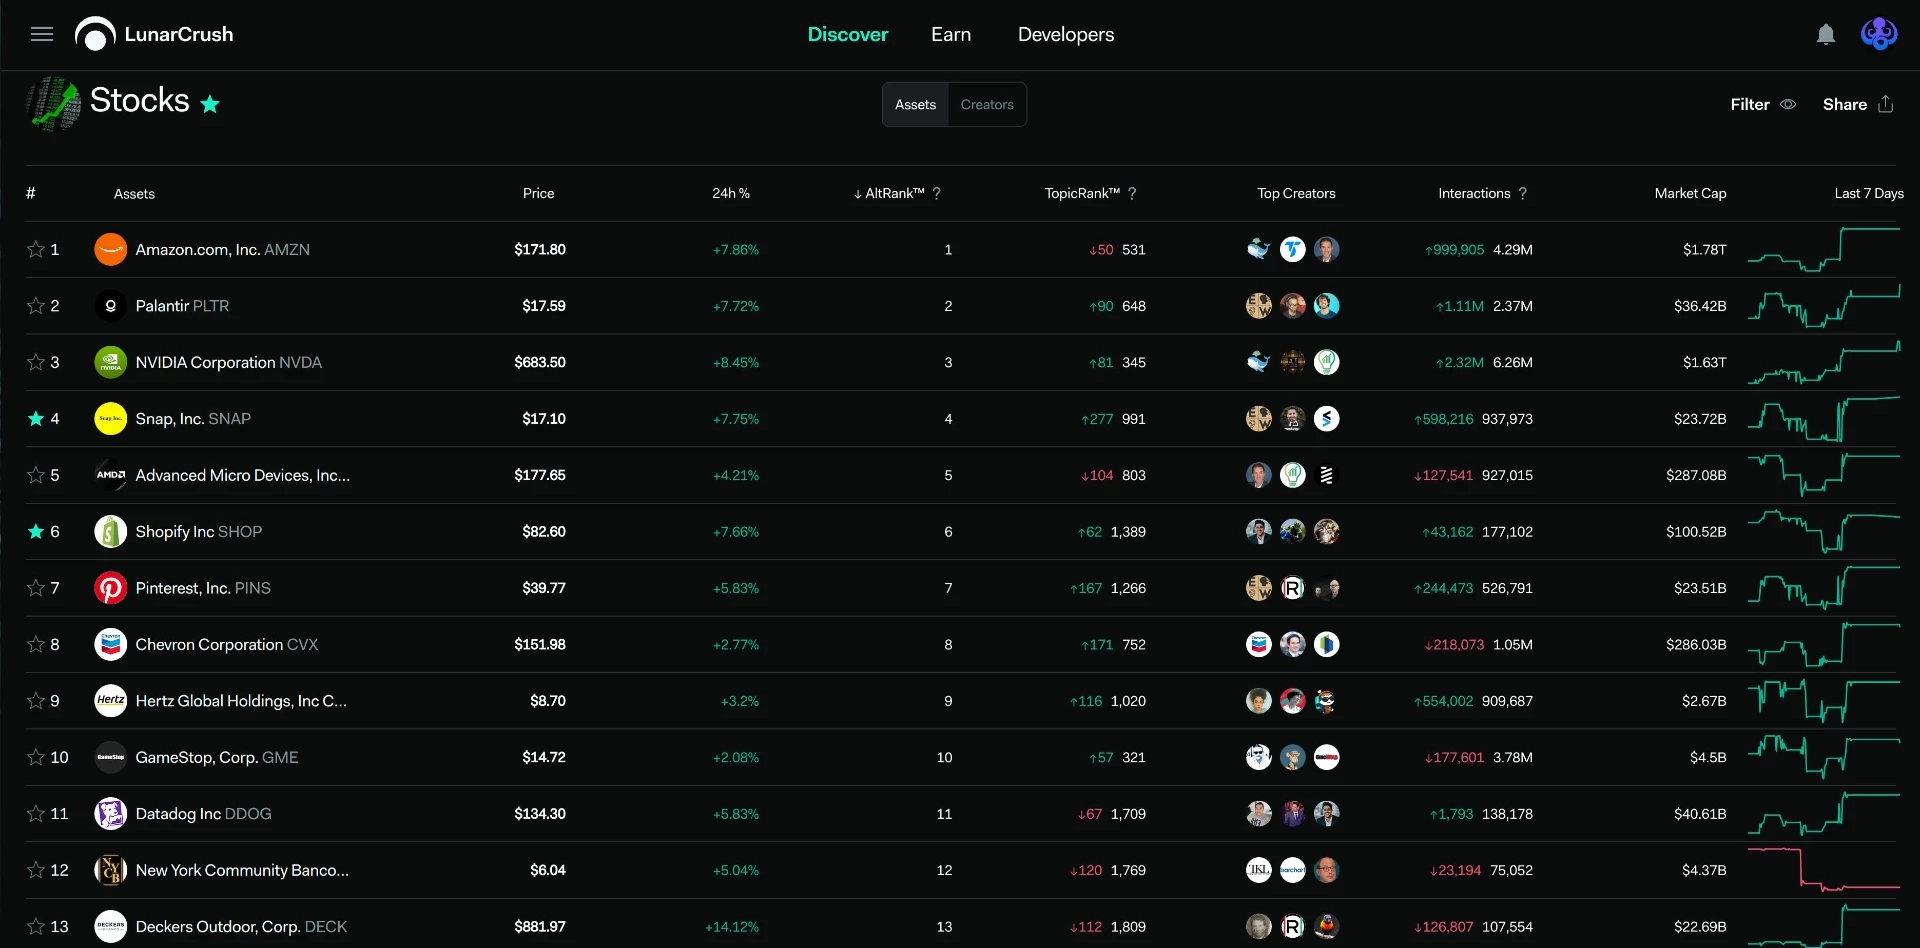Click second top creator avatar for Pinterest
Screen dimensions: 1920x948
pos(1293,588)
